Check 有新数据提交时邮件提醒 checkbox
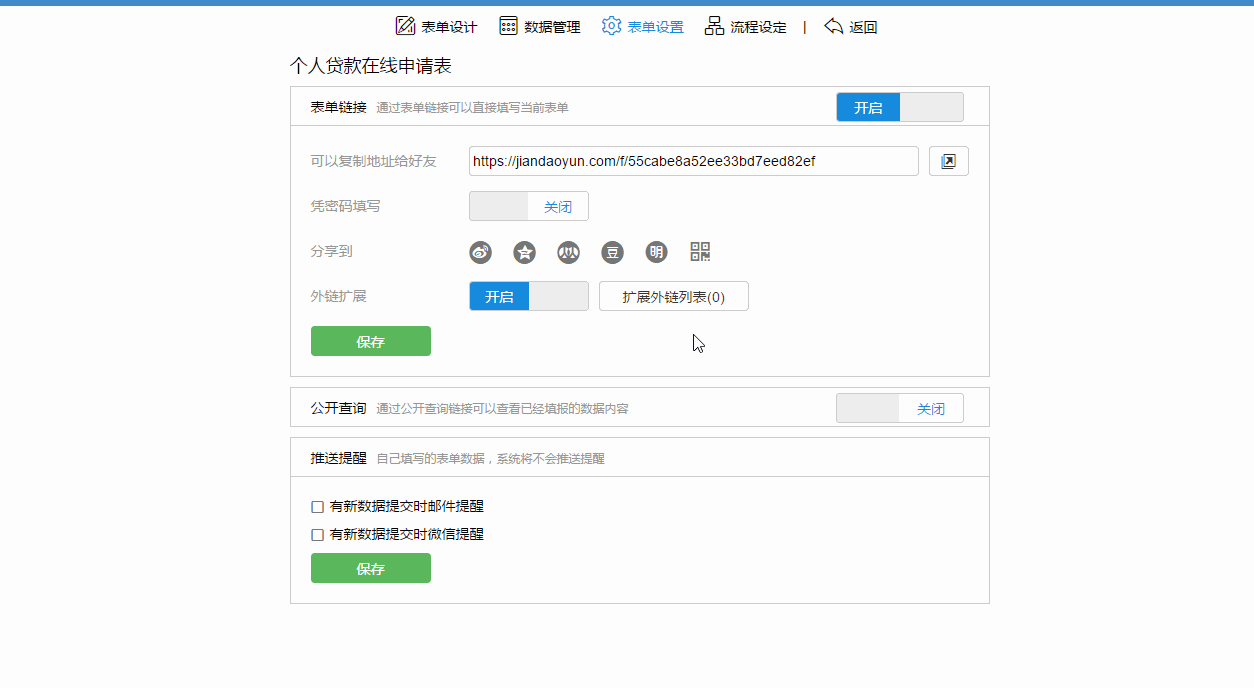This screenshot has width=1254, height=688. point(318,507)
